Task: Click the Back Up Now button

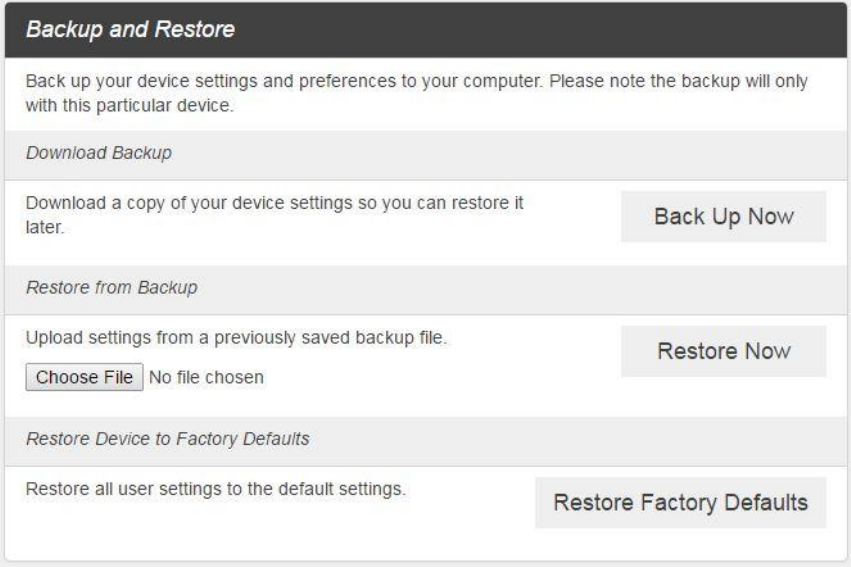Action: click(723, 217)
